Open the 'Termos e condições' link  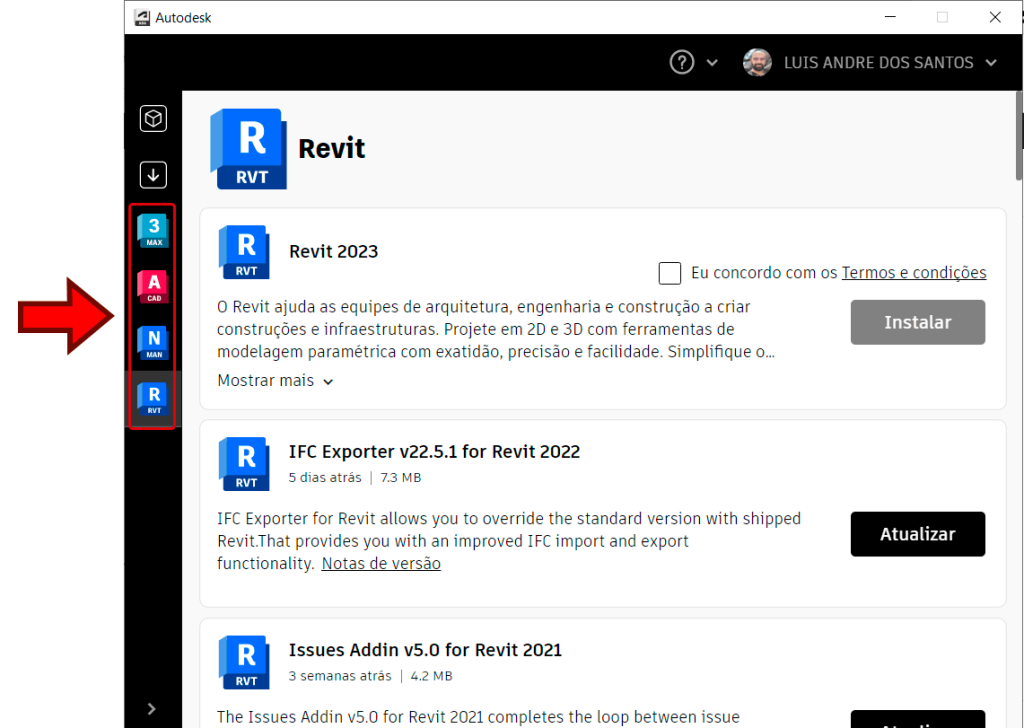coord(913,272)
